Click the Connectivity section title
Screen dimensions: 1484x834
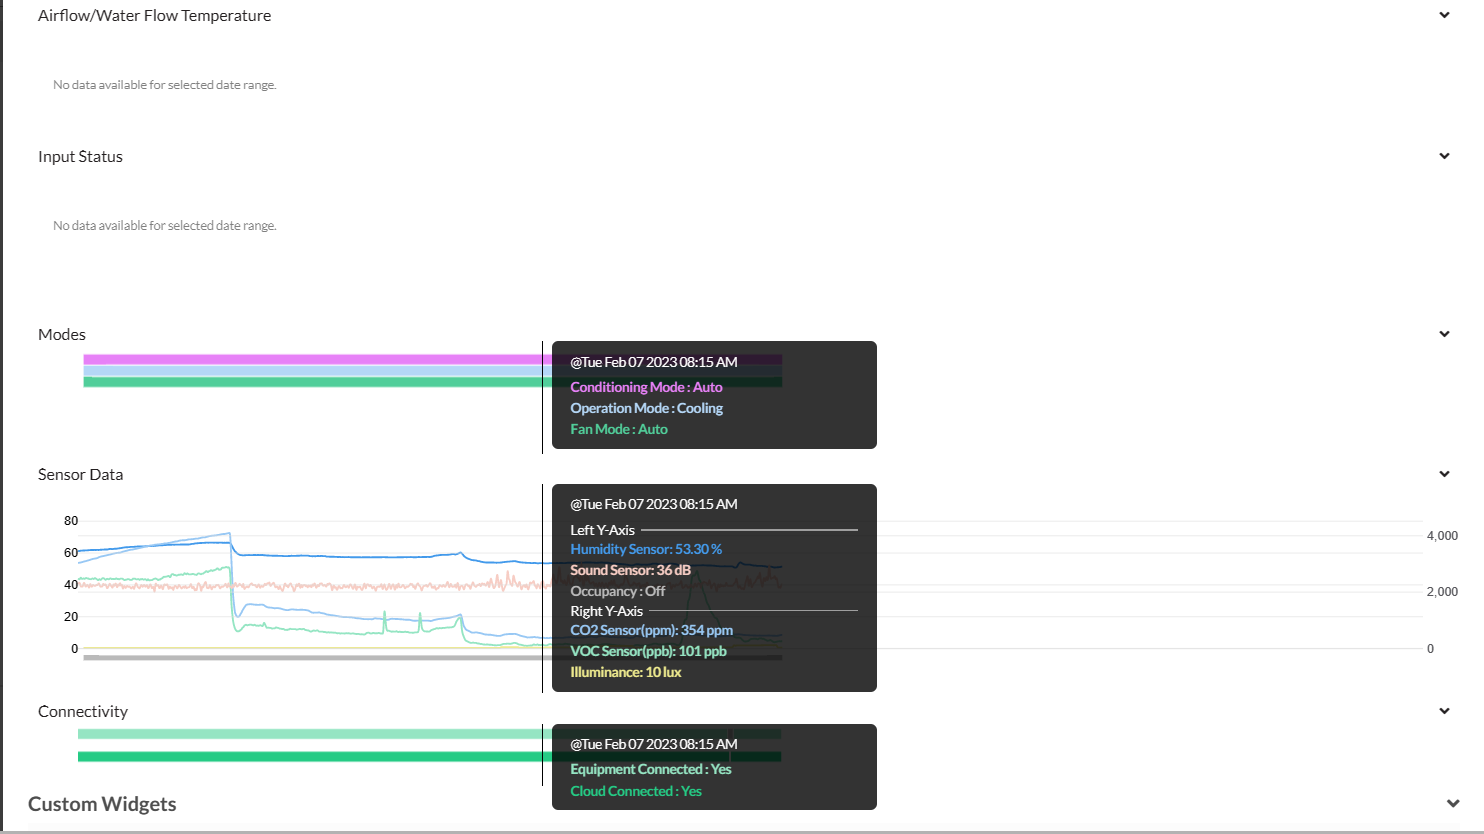[x=83, y=711]
